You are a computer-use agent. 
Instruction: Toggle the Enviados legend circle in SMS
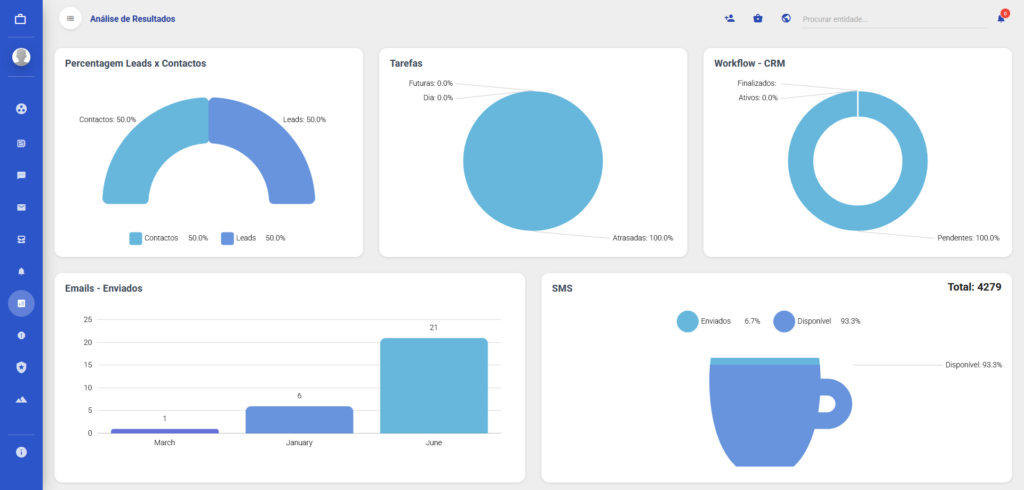[687, 321]
